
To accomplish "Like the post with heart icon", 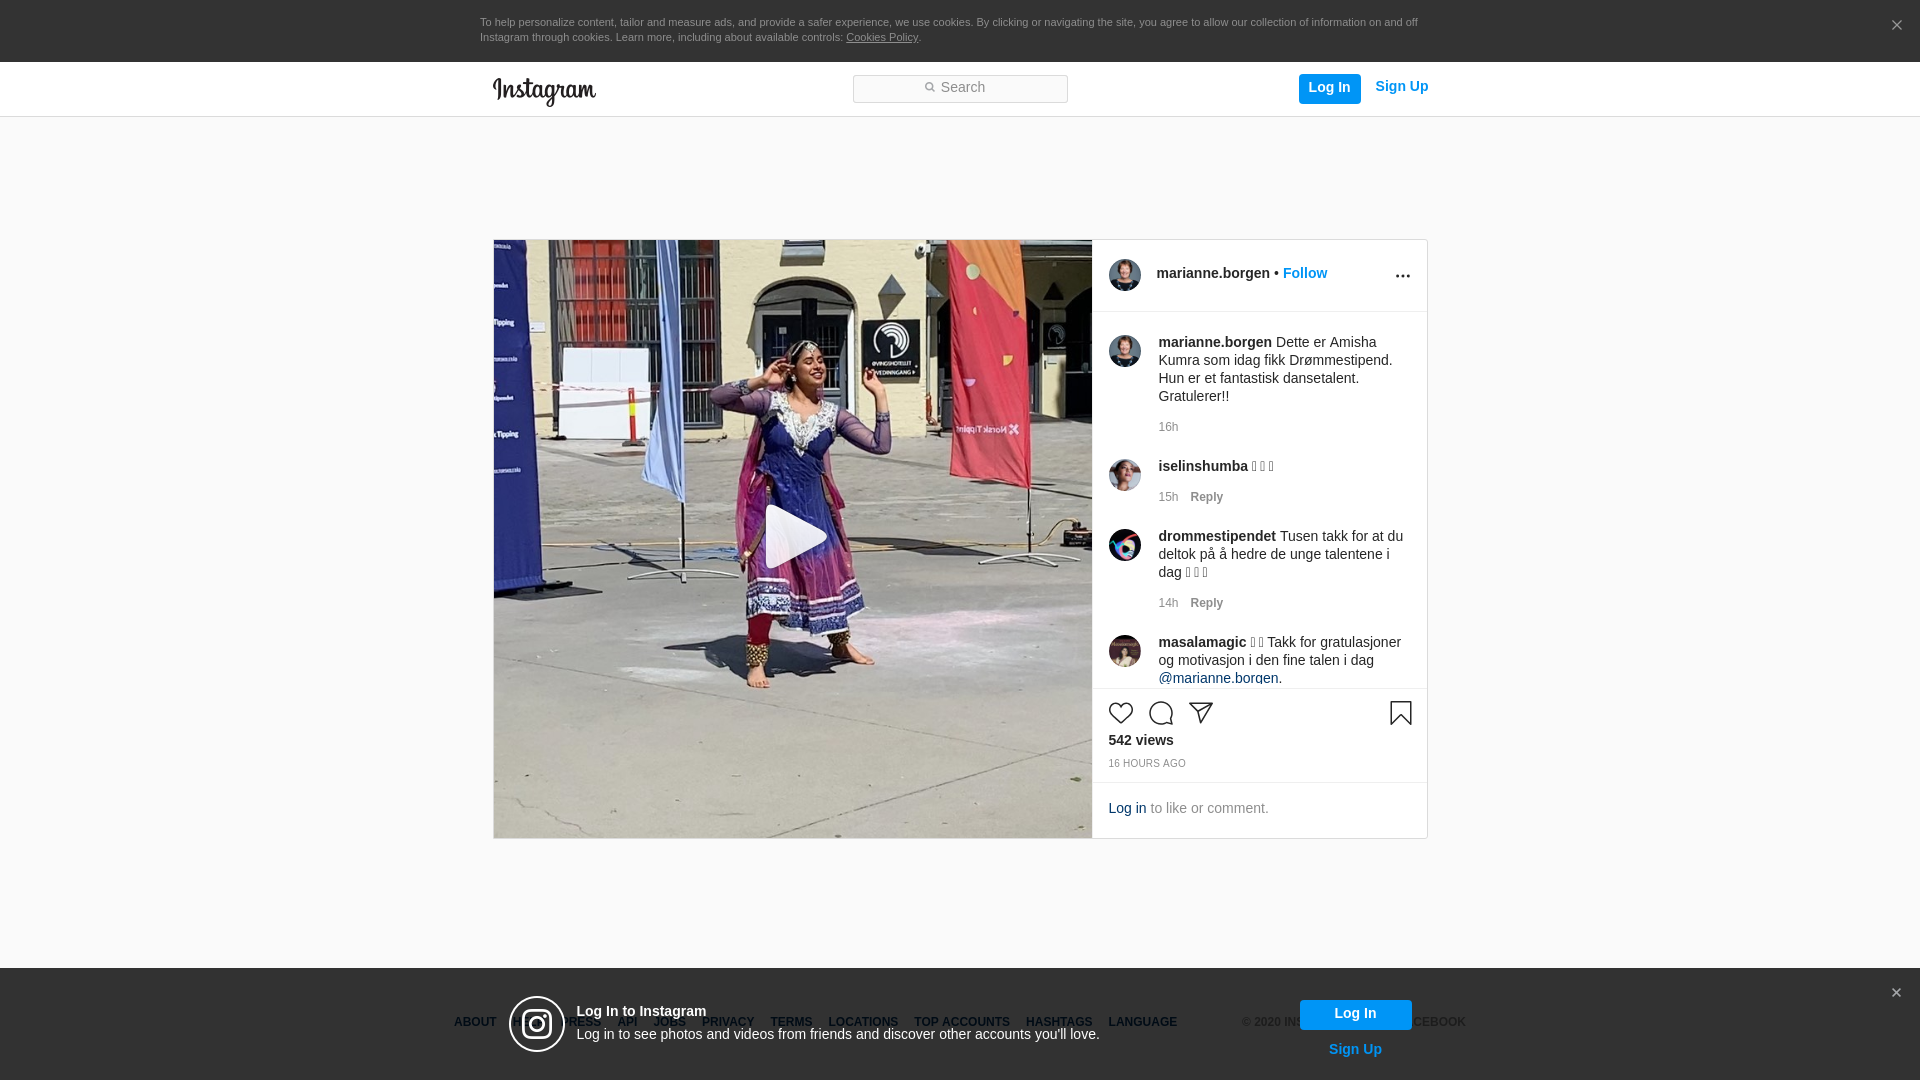I will click(1120, 713).
